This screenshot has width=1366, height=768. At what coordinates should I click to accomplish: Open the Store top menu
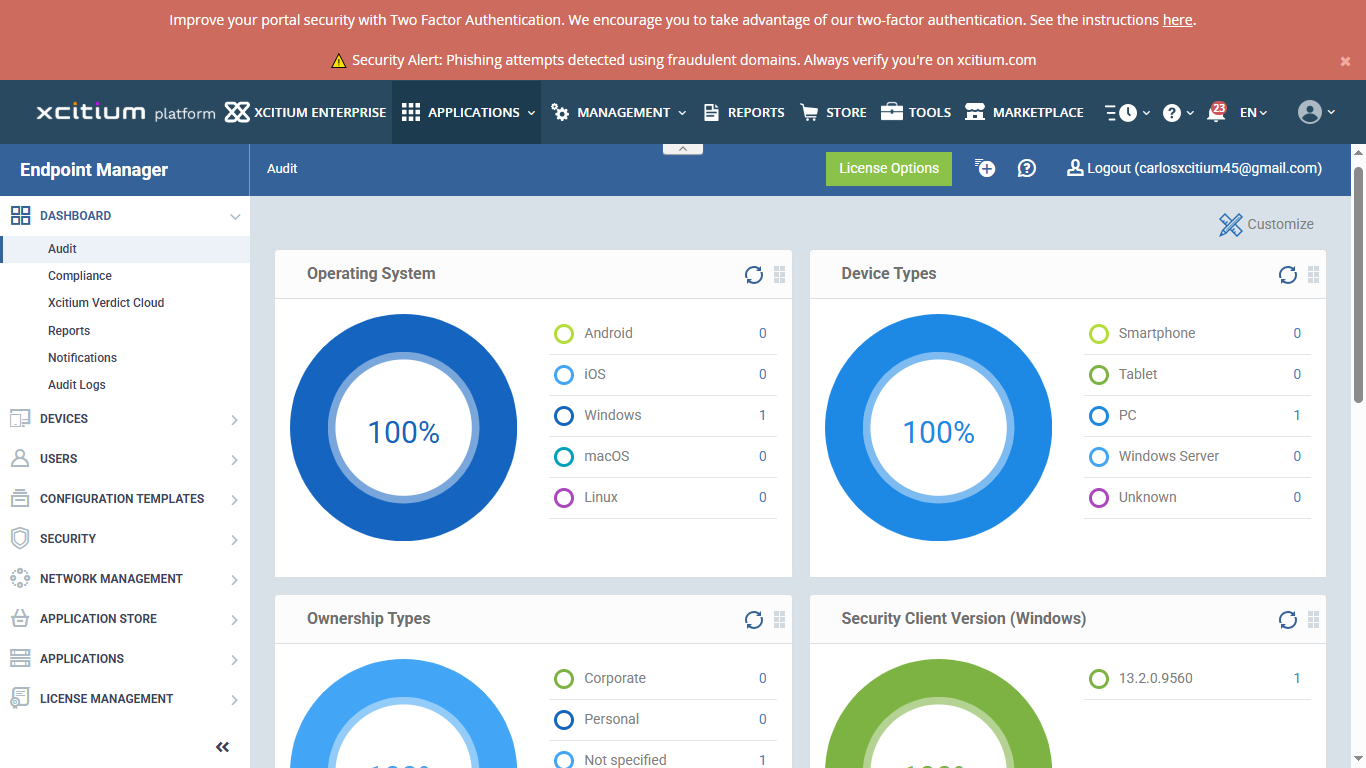click(x=834, y=113)
